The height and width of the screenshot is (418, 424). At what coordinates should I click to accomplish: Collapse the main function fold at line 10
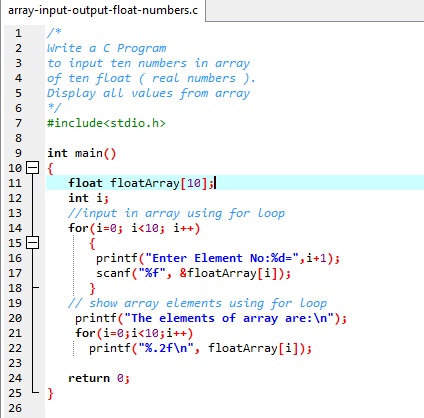tap(33, 168)
